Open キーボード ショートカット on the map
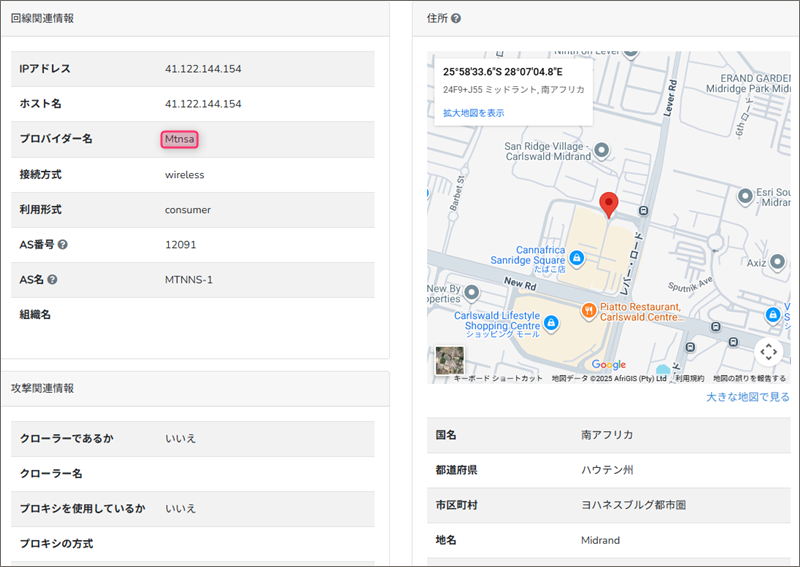Screen dimensions: 800x567 (x=498, y=379)
